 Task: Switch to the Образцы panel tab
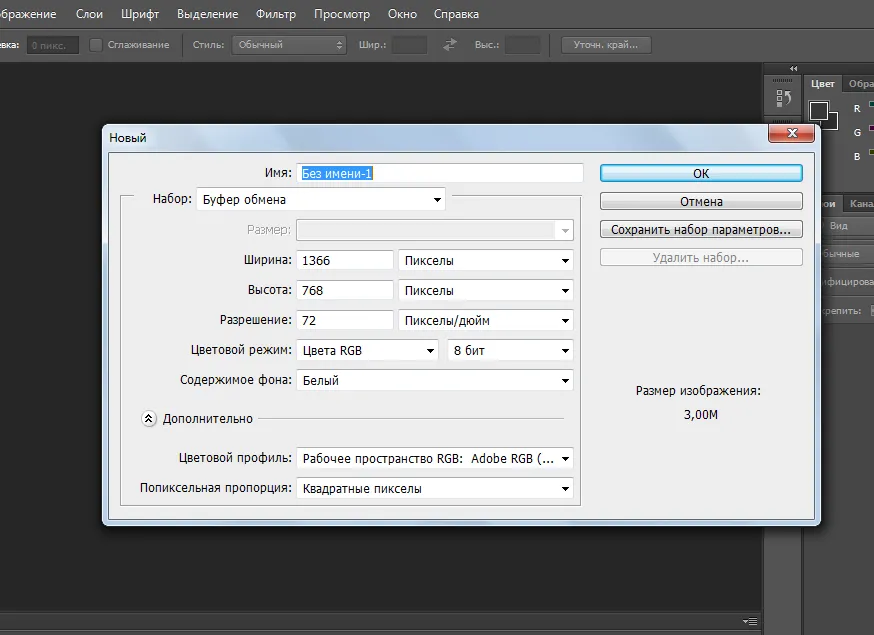click(x=860, y=84)
